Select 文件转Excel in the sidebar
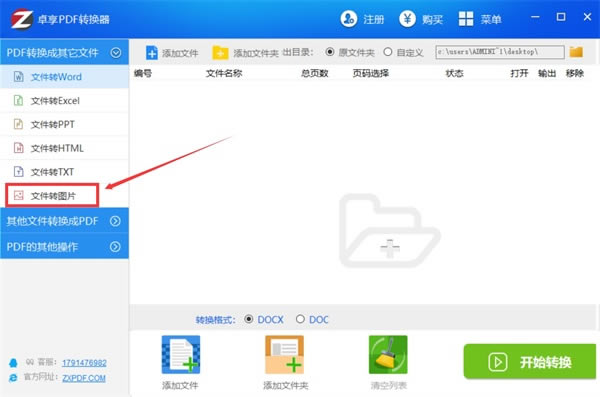 (x=64, y=101)
